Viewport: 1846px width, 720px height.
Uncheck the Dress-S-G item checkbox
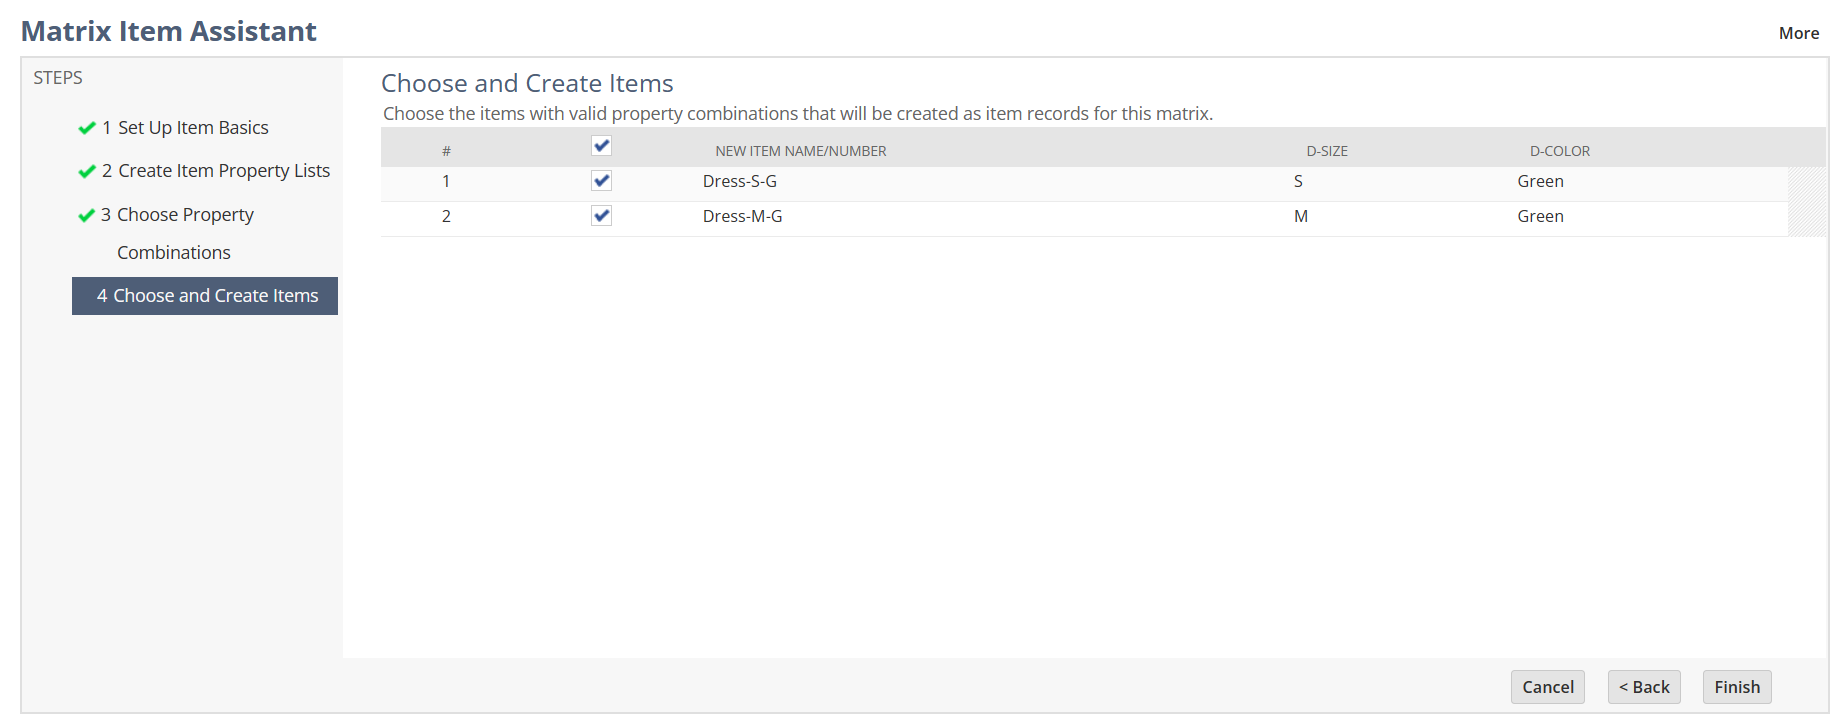pos(601,181)
